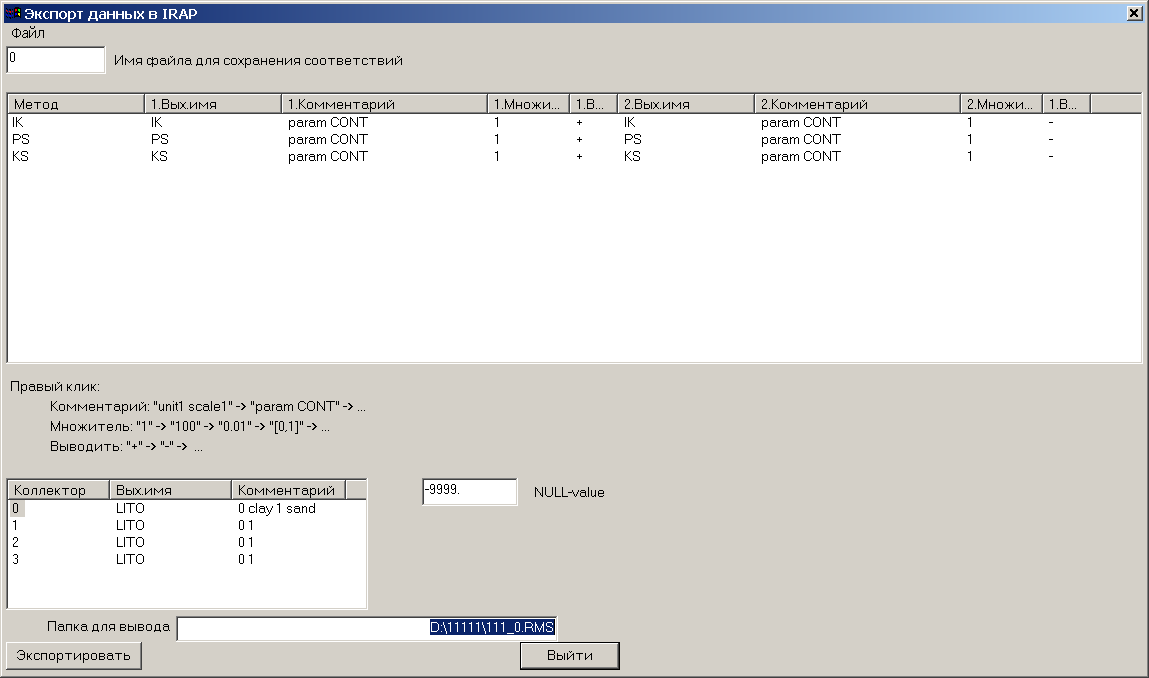Click the - output flag in PS row
The image size is (1149, 678).
click(1051, 139)
